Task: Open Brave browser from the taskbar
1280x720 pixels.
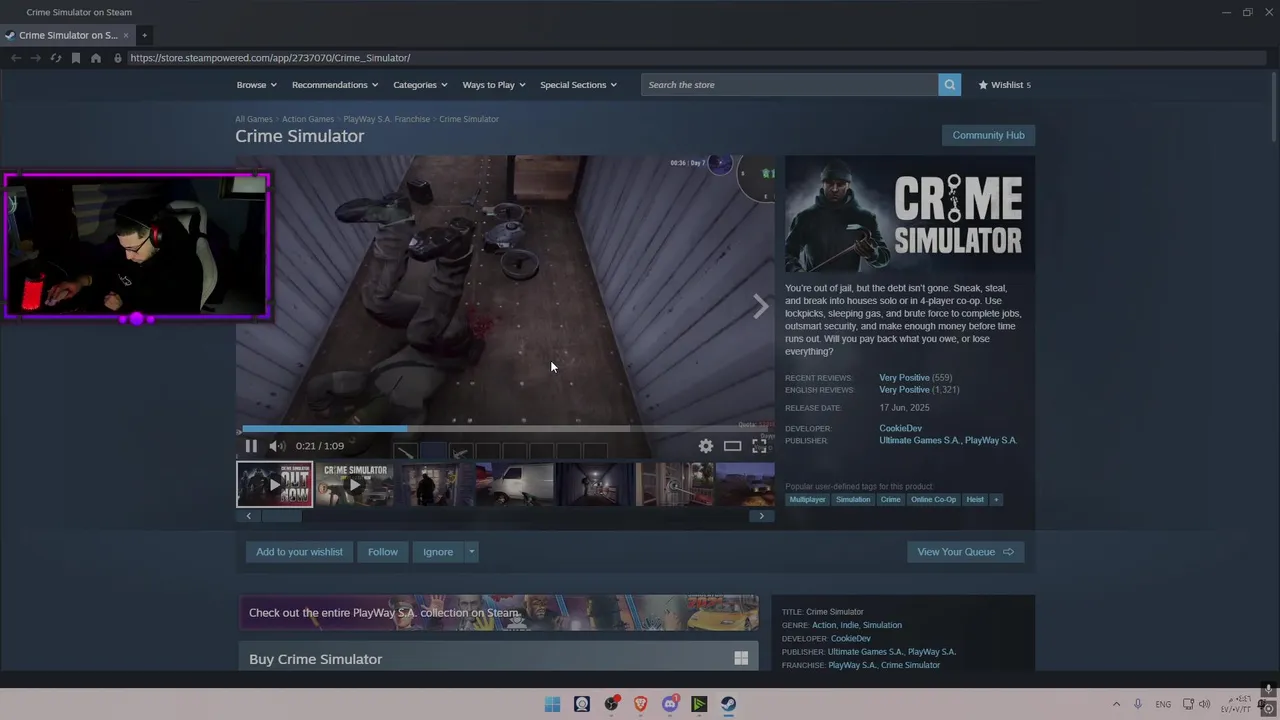Action: (x=640, y=704)
